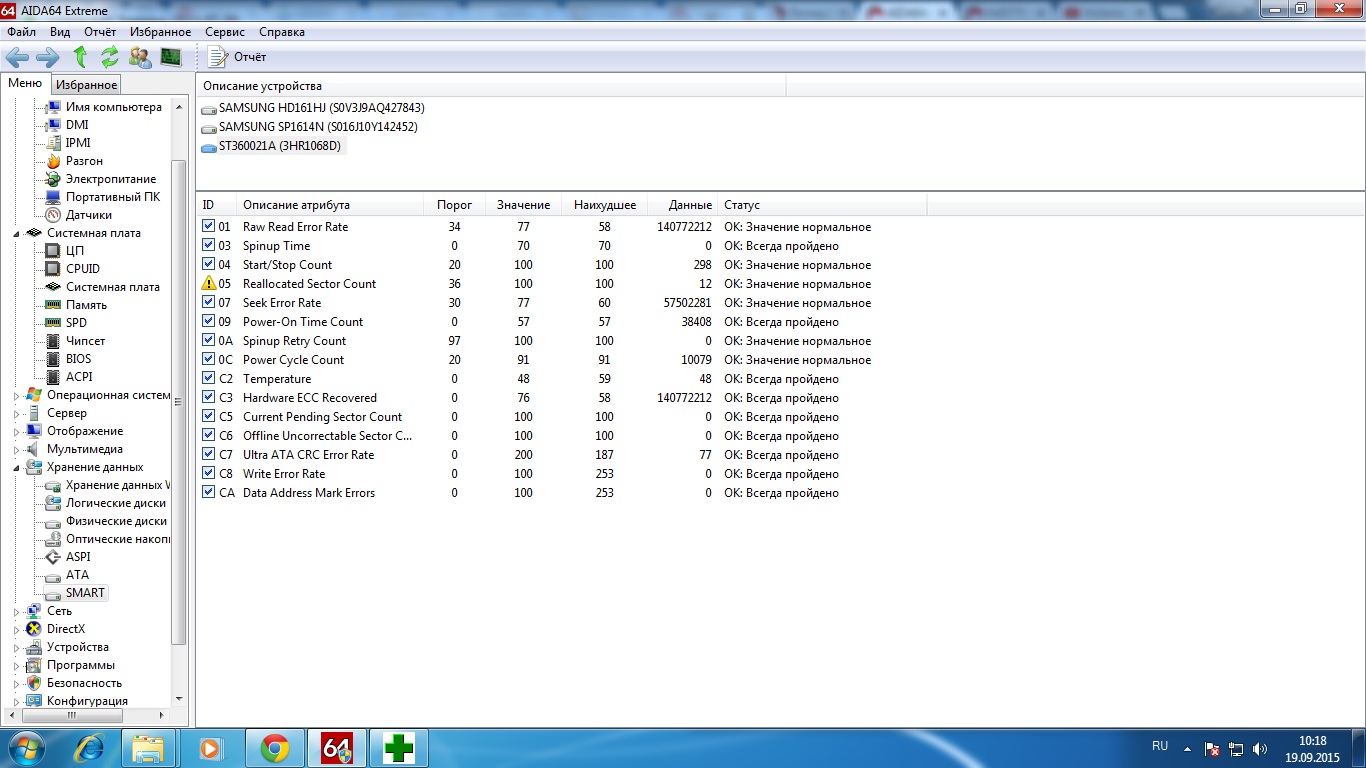Expand the Операционная система tree node

pyautogui.click(x=16, y=396)
